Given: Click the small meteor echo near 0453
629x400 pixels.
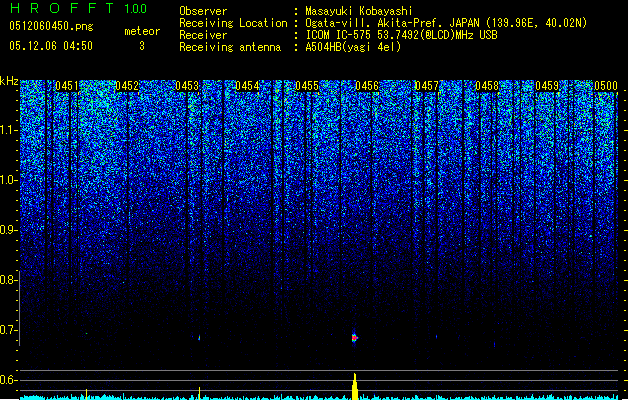Looking at the screenshot, I should click(x=199, y=338).
